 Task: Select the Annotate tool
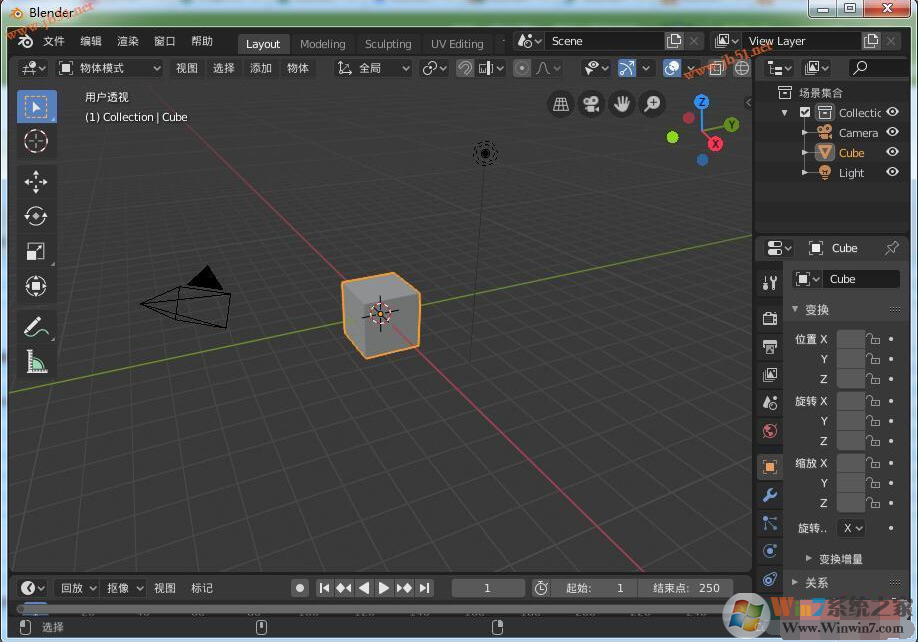coord(36,326)
